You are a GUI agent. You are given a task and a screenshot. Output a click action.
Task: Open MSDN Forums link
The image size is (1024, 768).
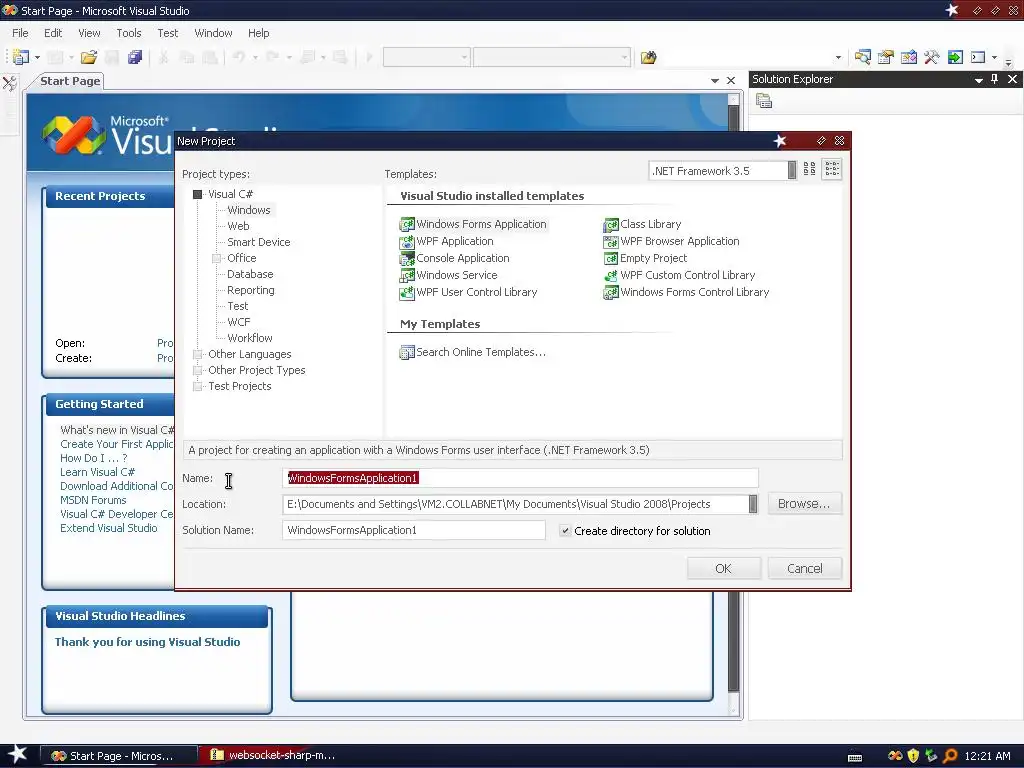pos(93,500)
